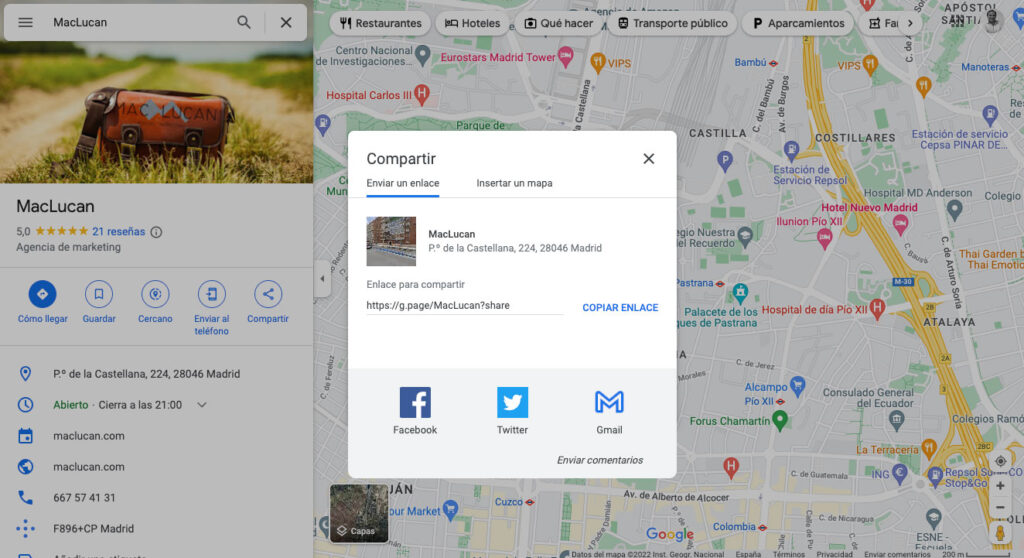
Task: Filter by Restaurantes chip
Action: [380, 24]
